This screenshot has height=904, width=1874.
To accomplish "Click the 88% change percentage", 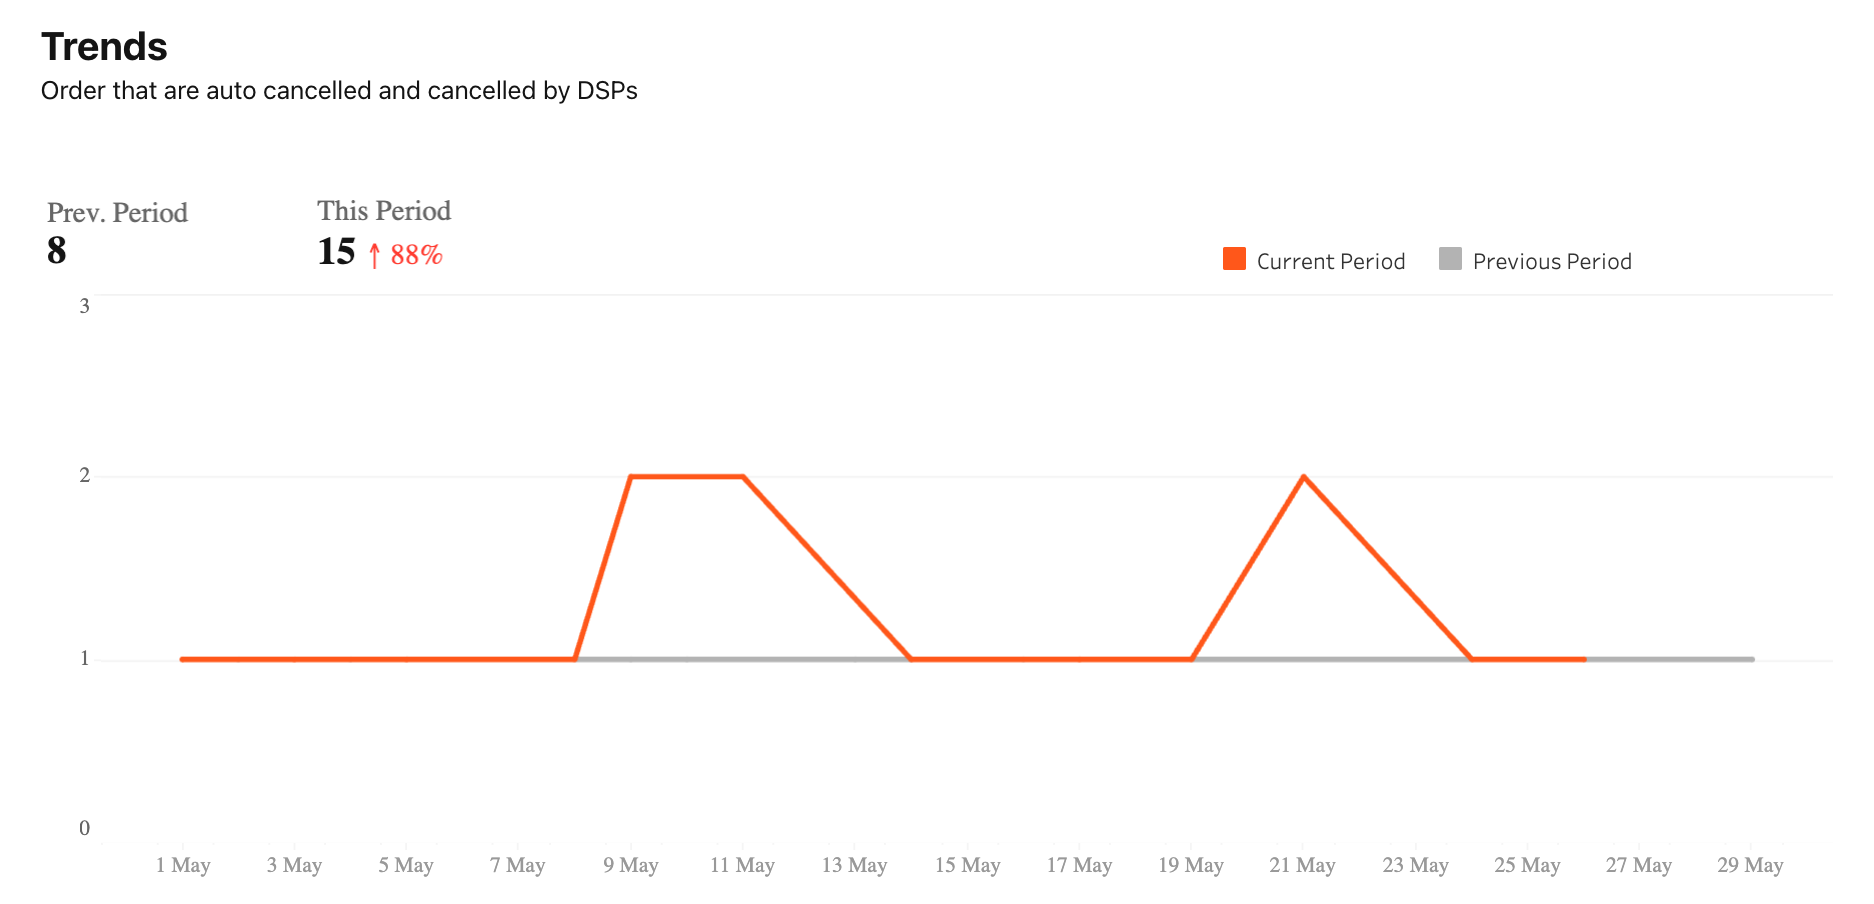I will [416, 255].
